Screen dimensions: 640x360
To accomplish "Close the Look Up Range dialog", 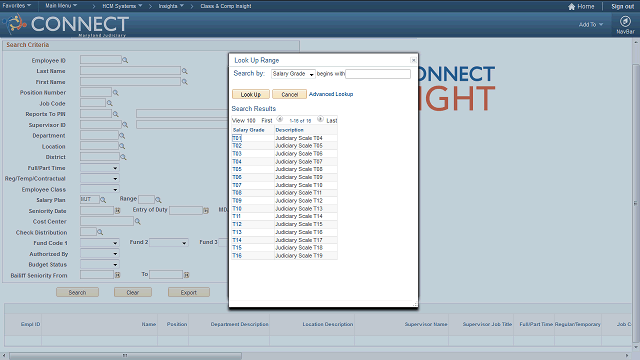I will point(413,60).
